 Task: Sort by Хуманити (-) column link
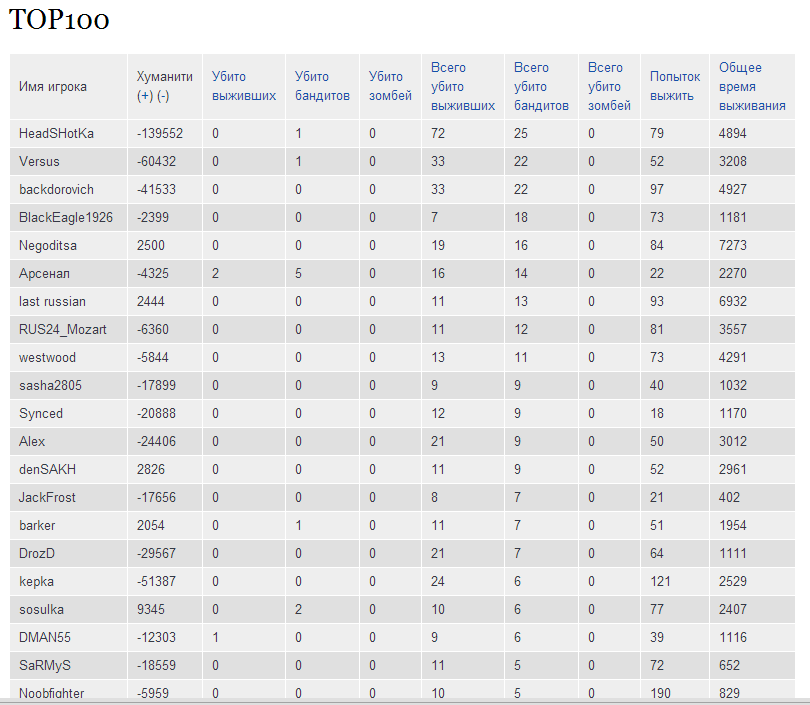click(163, 96)
